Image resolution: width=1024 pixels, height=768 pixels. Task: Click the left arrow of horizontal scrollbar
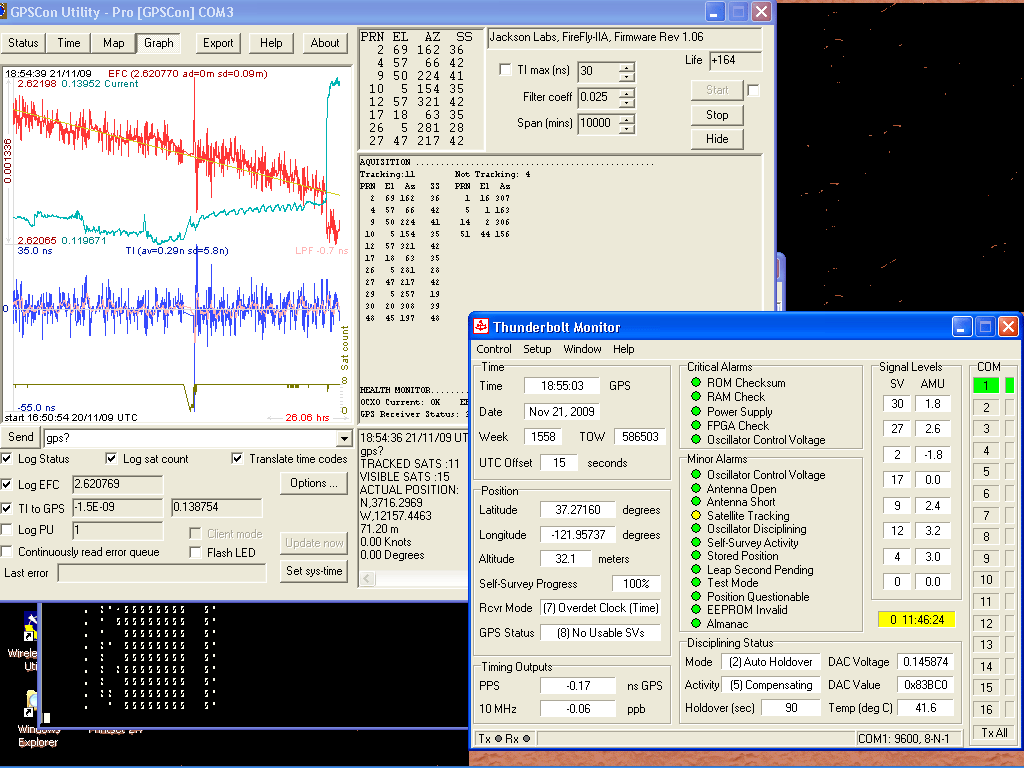pyautogui.click(x=367, y=579)
